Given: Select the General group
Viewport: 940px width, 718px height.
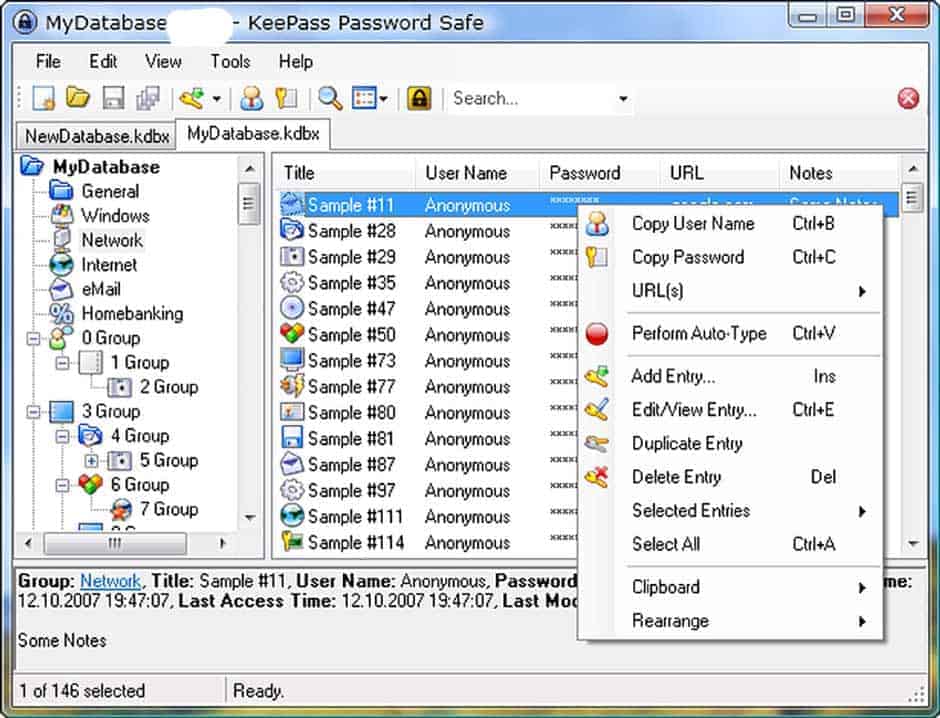Looking at the screenshot, I should tap(110, 191).
